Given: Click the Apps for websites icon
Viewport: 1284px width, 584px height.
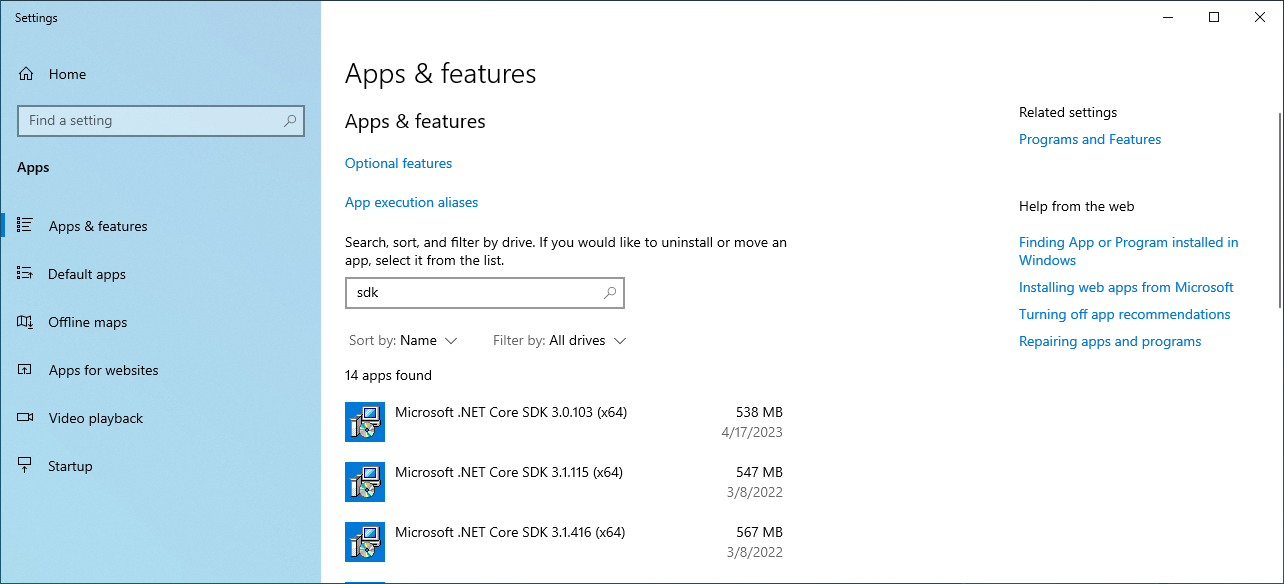Looking at the screenshot, I should click(x=26, y=370).
